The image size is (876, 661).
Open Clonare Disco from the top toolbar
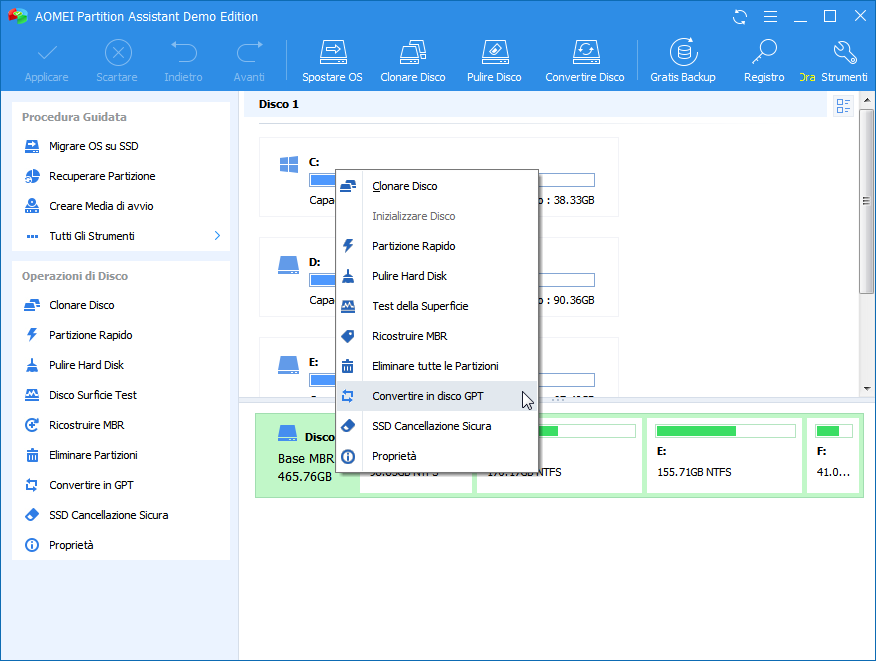coord(412,53)
